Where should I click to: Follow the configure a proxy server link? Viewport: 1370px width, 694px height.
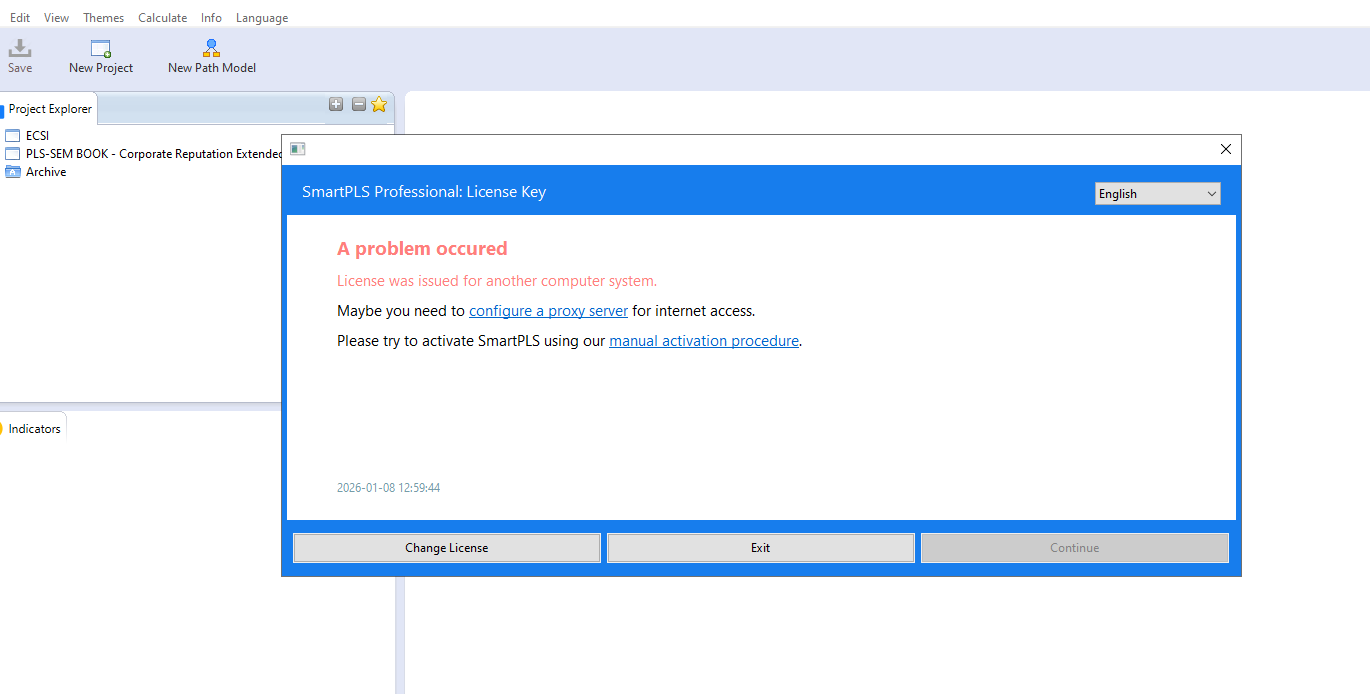pyautogui.click(x=548, y=311)
